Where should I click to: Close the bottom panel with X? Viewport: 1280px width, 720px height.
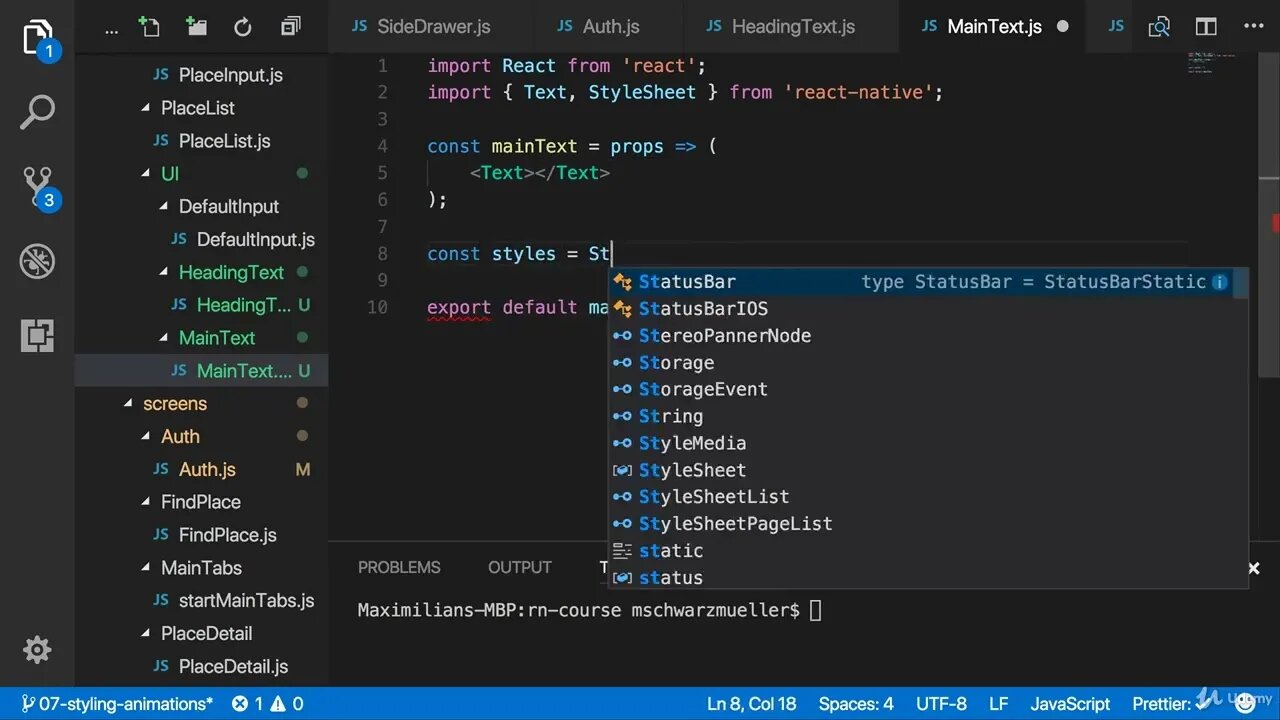[1254, 568]
